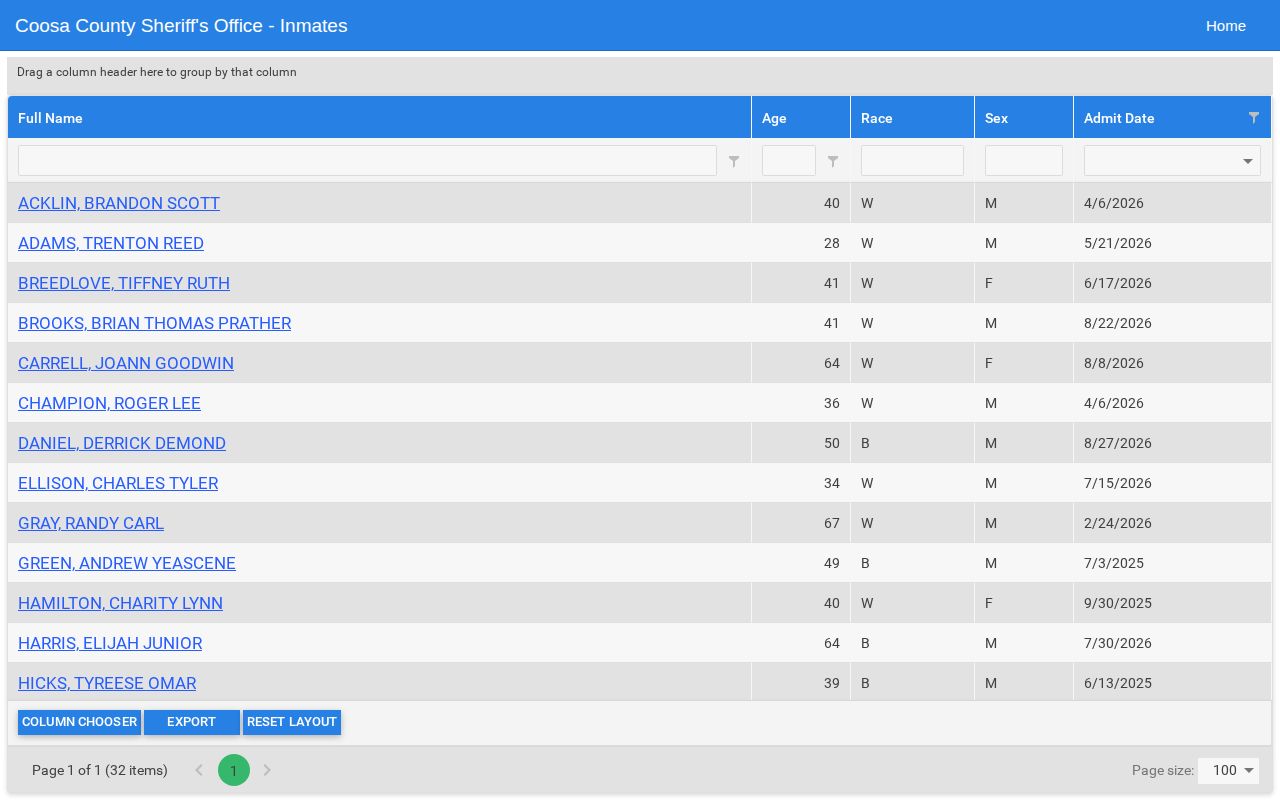Go to the next page arrow
Viewport: 1280px width, 800px height.
point(267,770)
